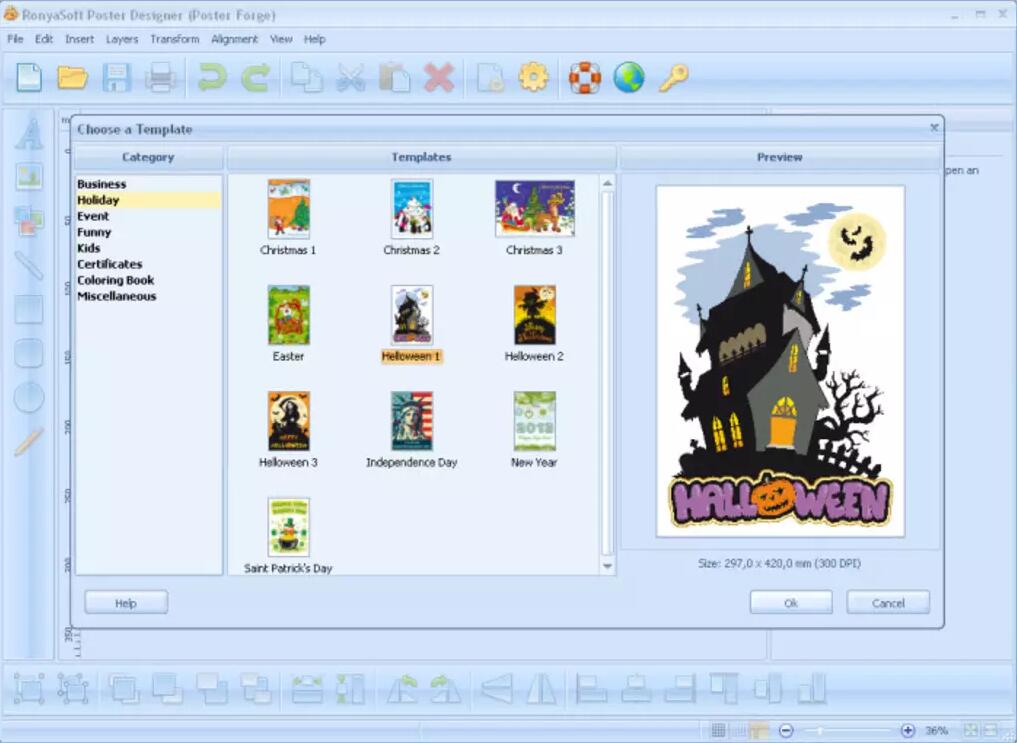Click the Print icon in toolbar

point(160,78)
